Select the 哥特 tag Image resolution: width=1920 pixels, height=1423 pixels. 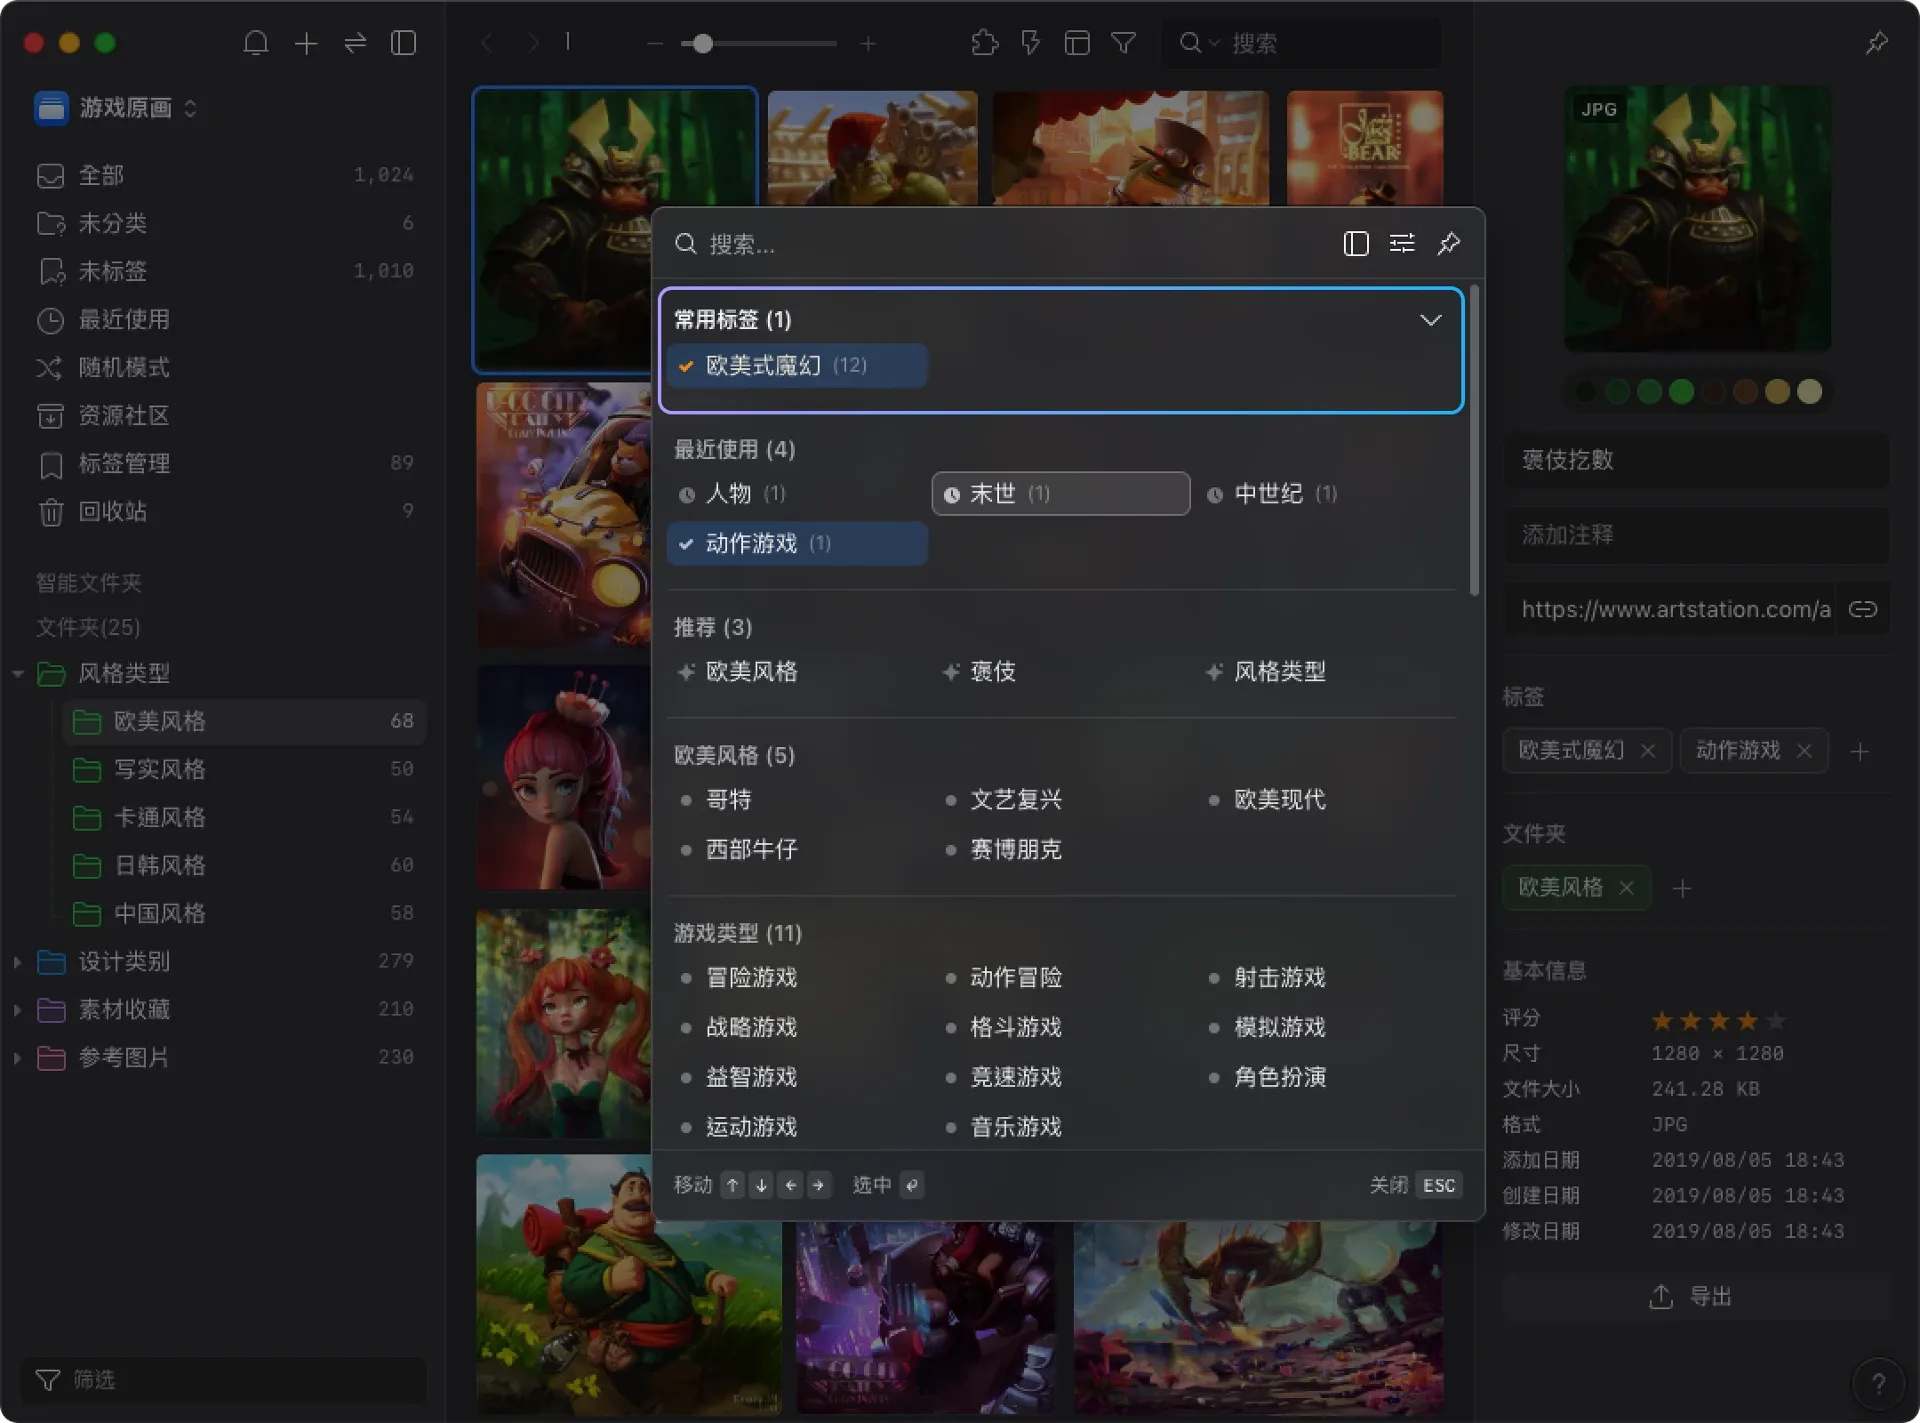[729, 800]
